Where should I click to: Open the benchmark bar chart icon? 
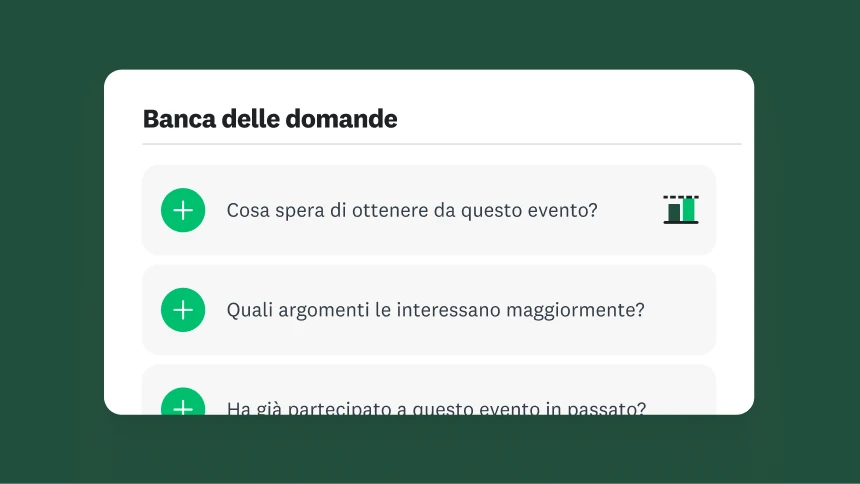point(681,210)
